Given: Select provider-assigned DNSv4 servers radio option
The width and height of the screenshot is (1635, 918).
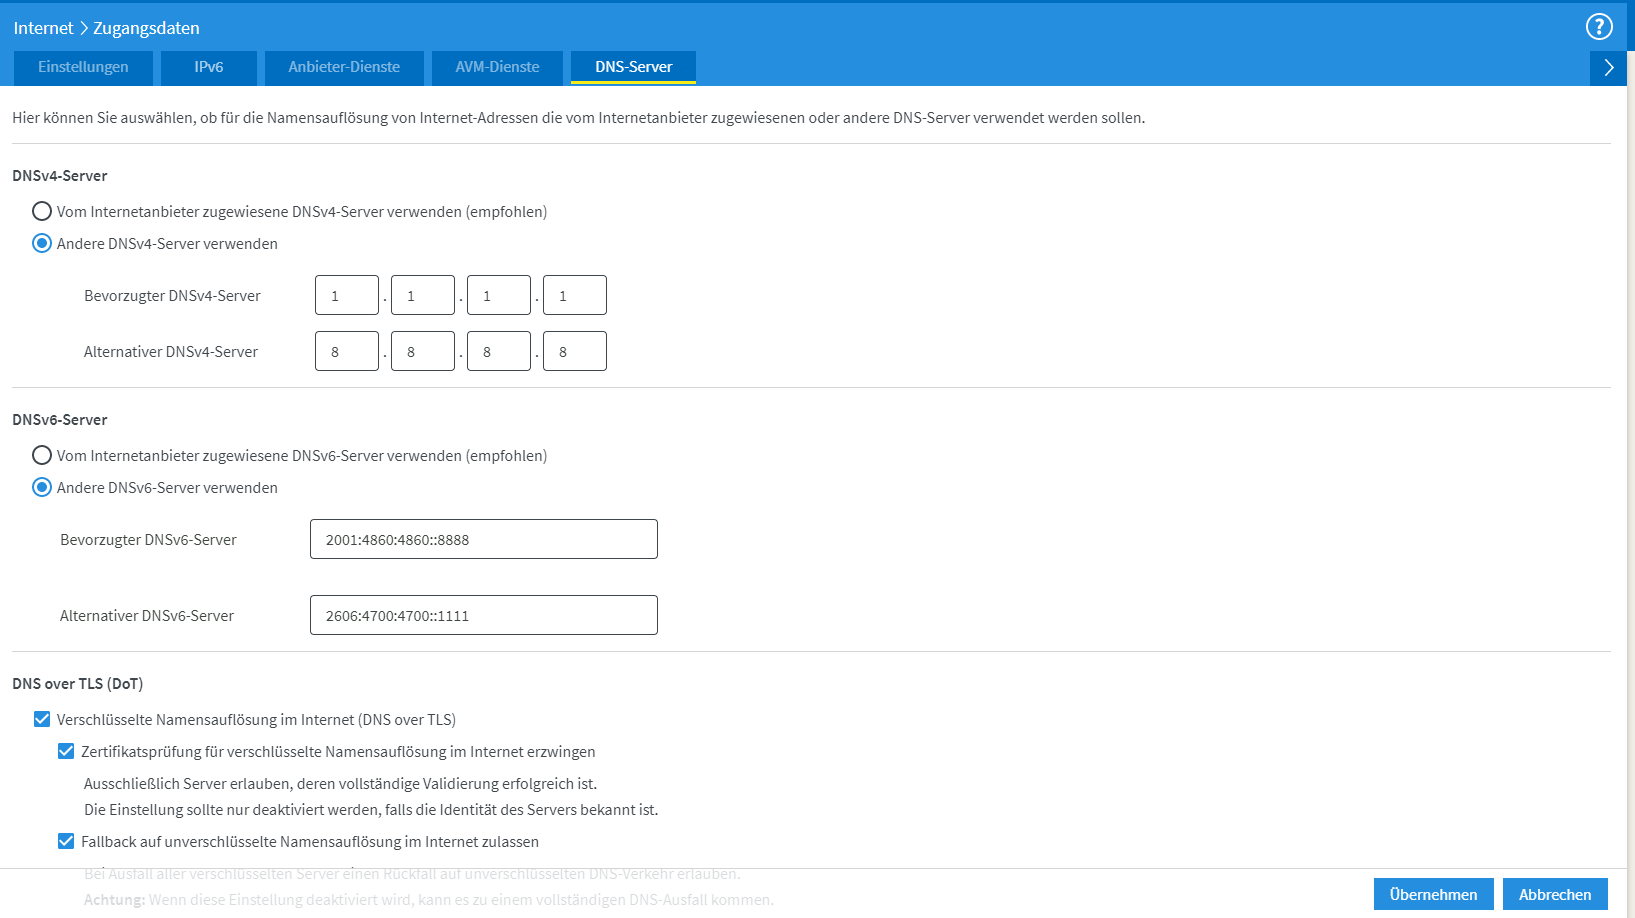Looking at the screenshot, I should click(42, 211).
